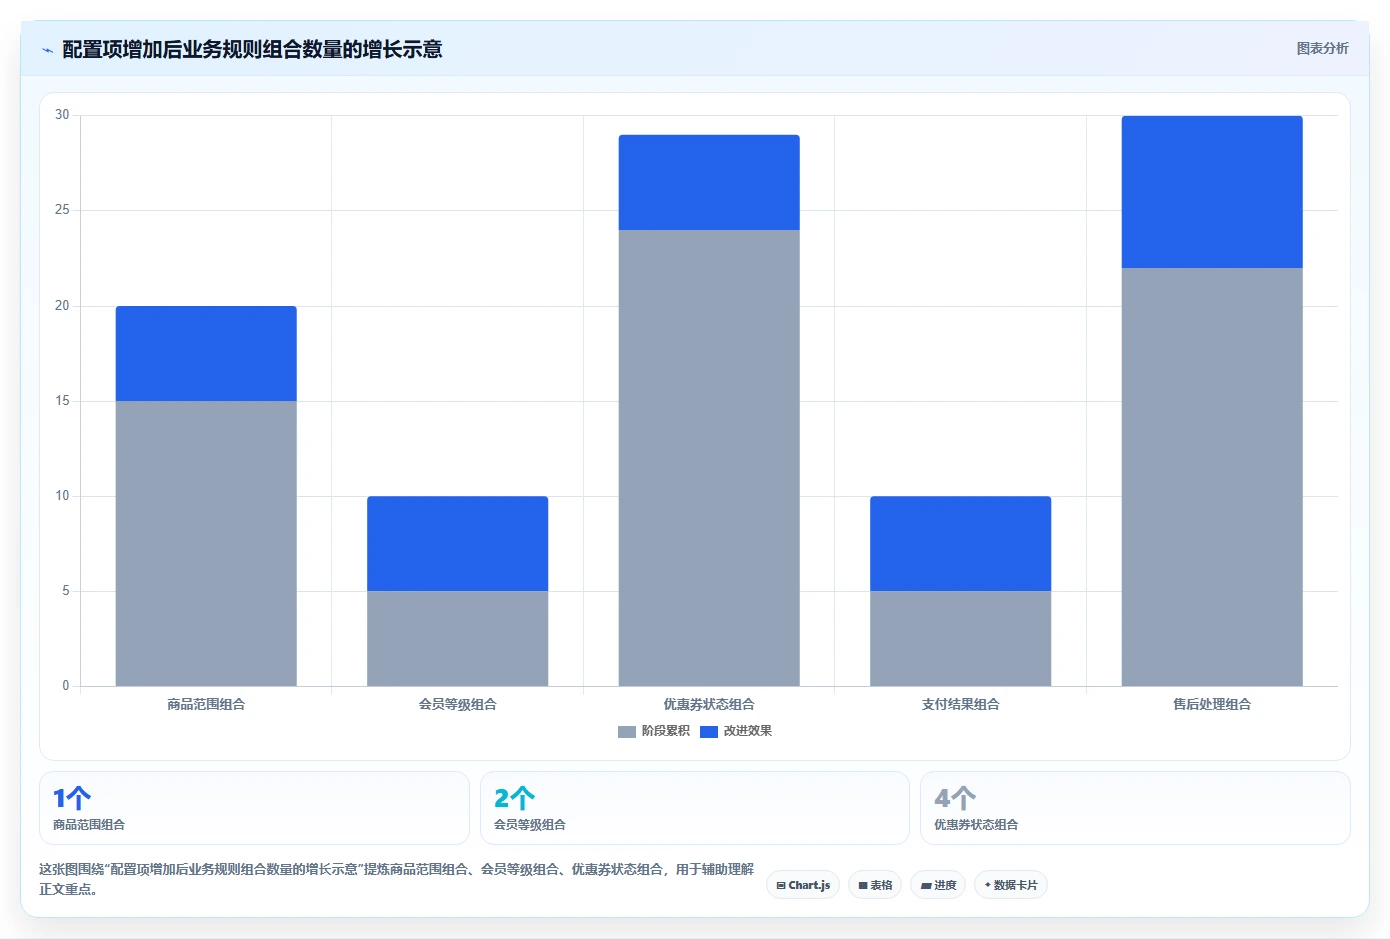
Task: Select the 进度 tag chip
Action: 938,885
